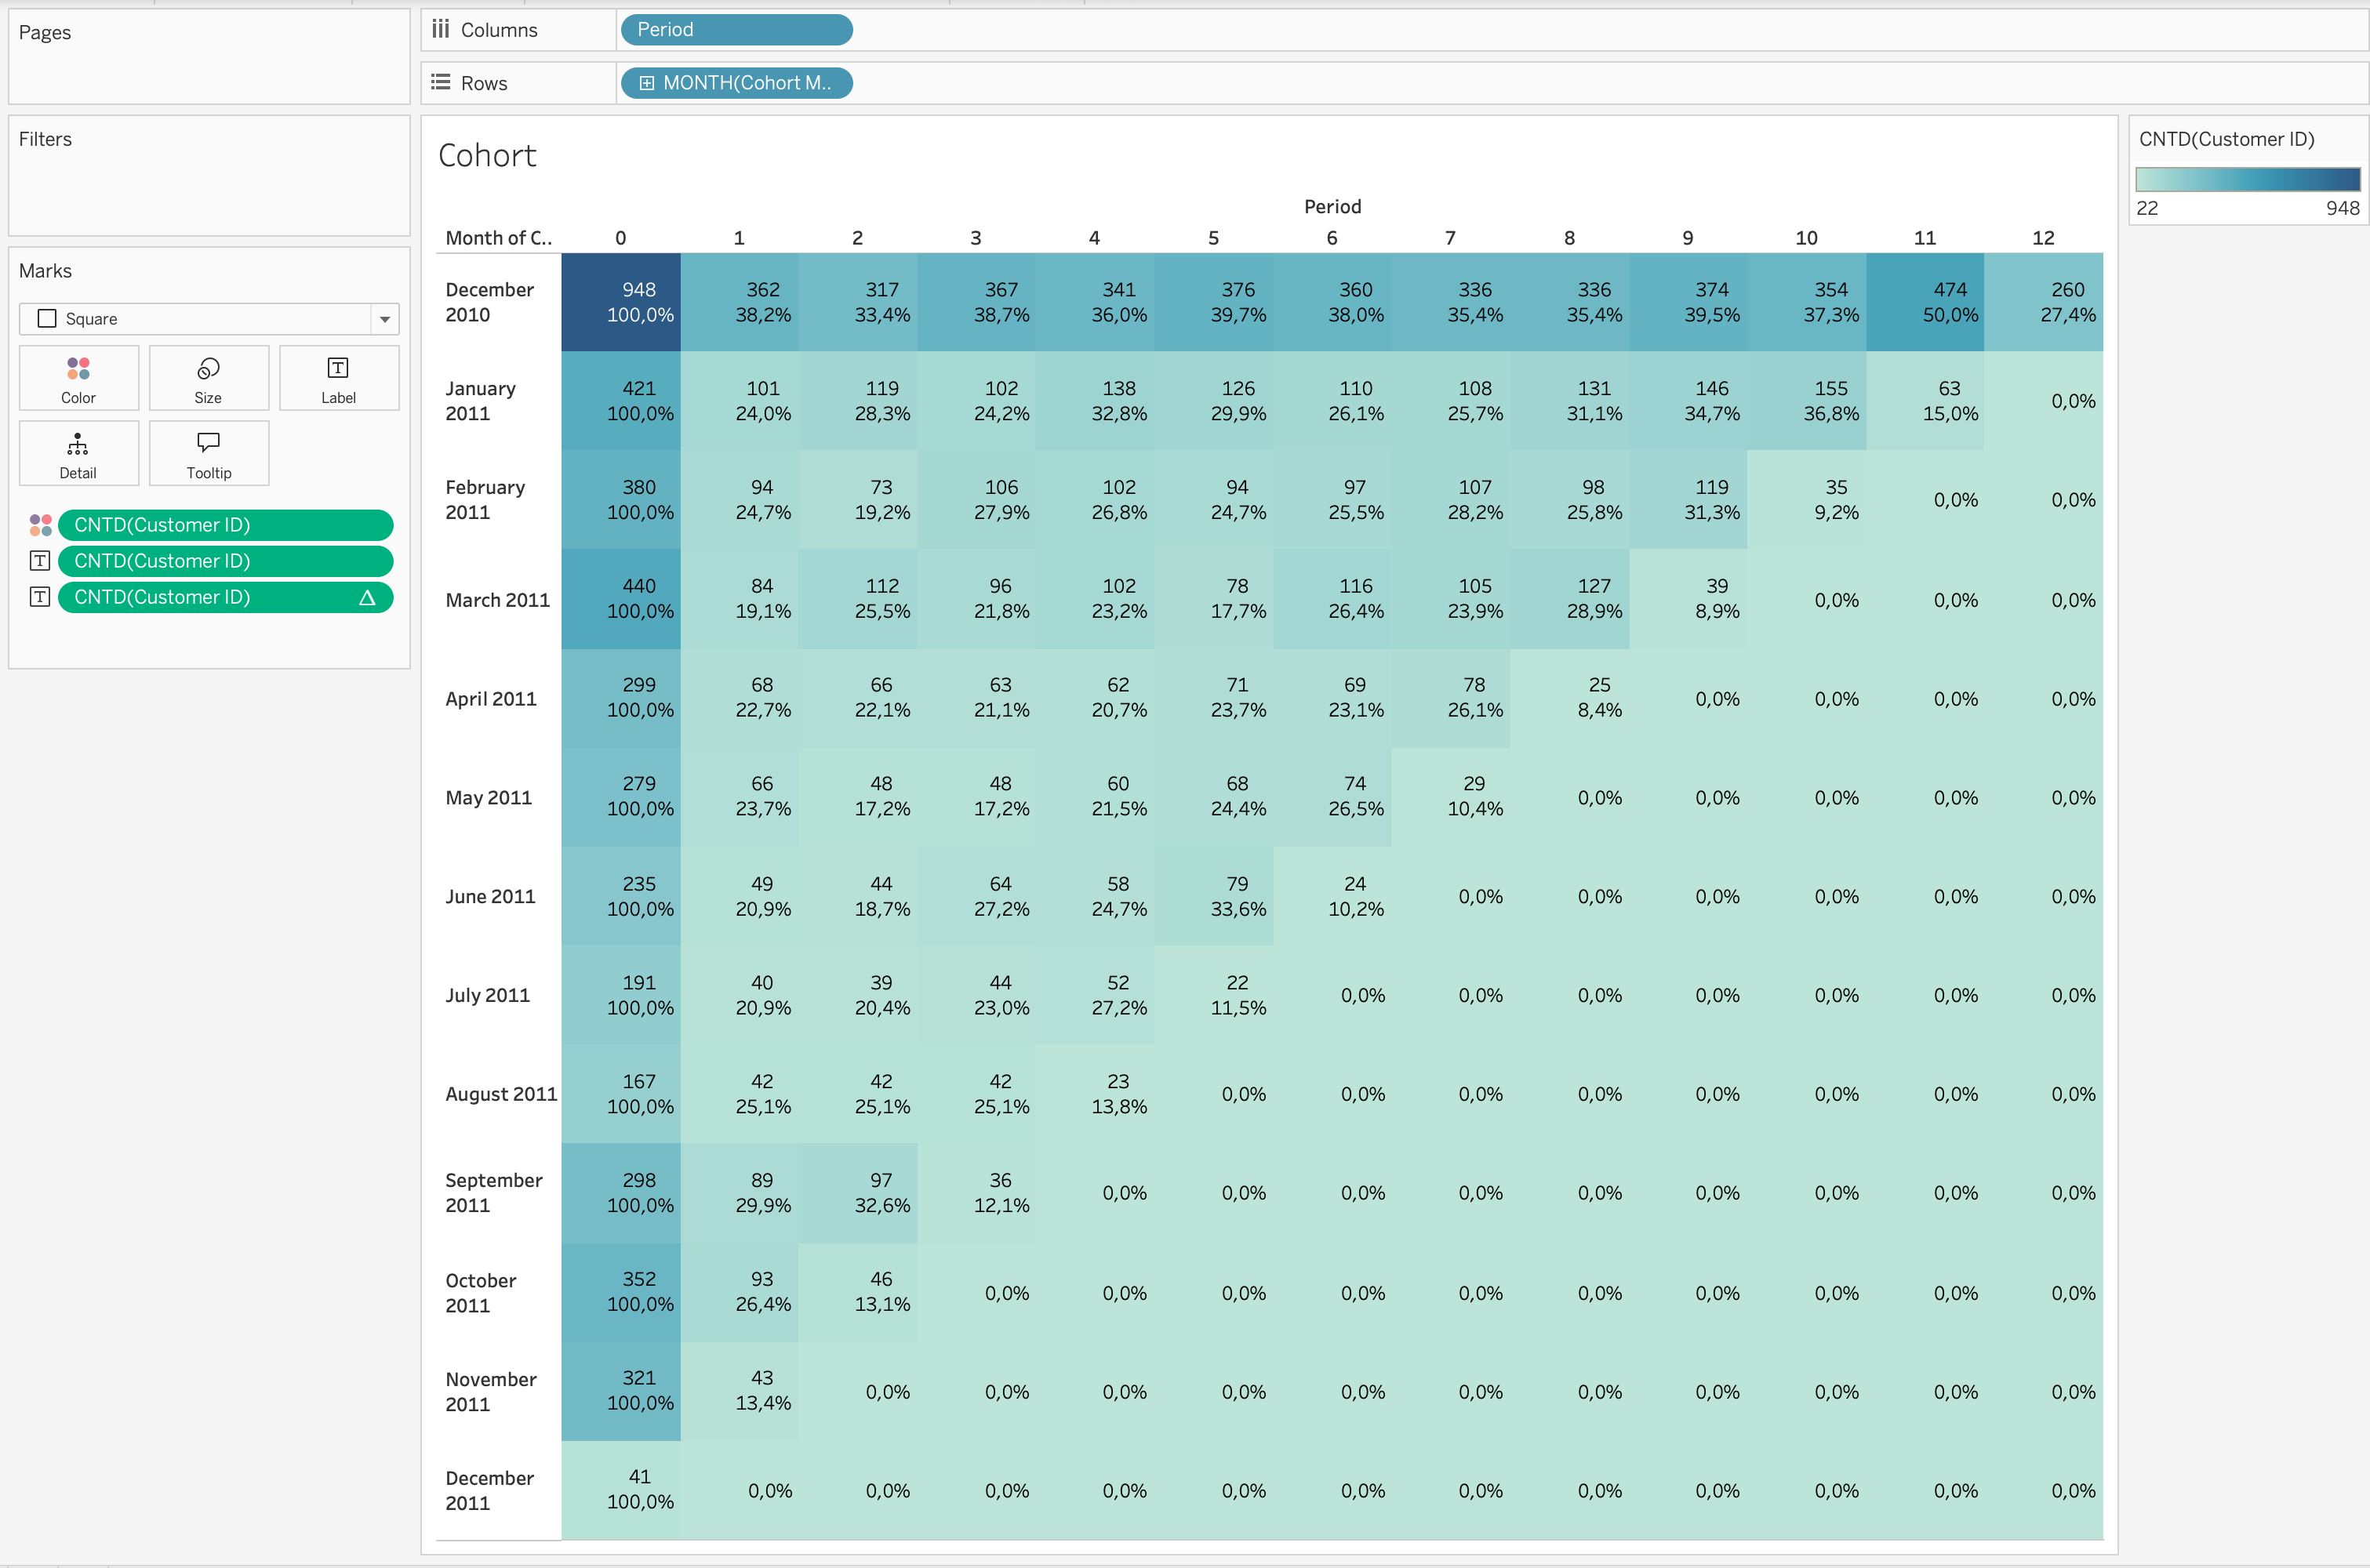2370x1568 pixels.
Task: Select the MONTH(Cohort M.. pill on Rows
Action: pos(746,83)
